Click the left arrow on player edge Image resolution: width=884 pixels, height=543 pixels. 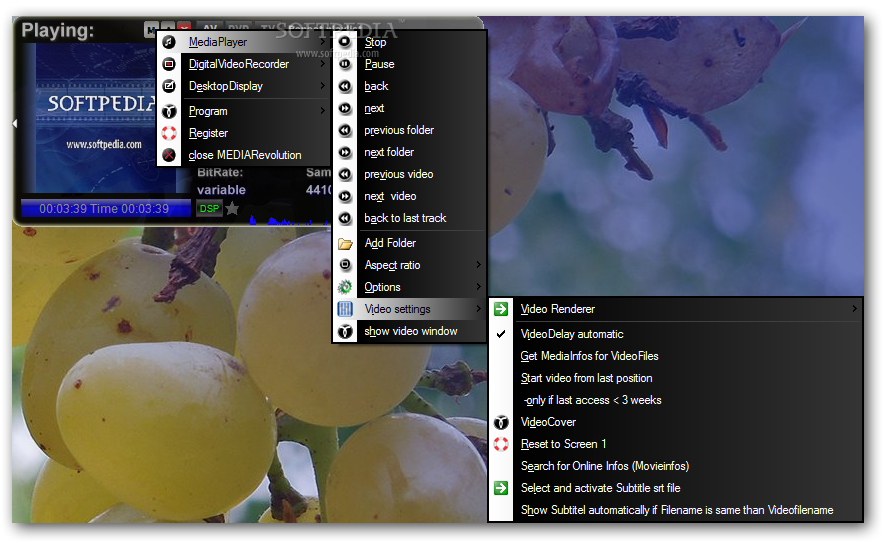click(x=15, y=123)
